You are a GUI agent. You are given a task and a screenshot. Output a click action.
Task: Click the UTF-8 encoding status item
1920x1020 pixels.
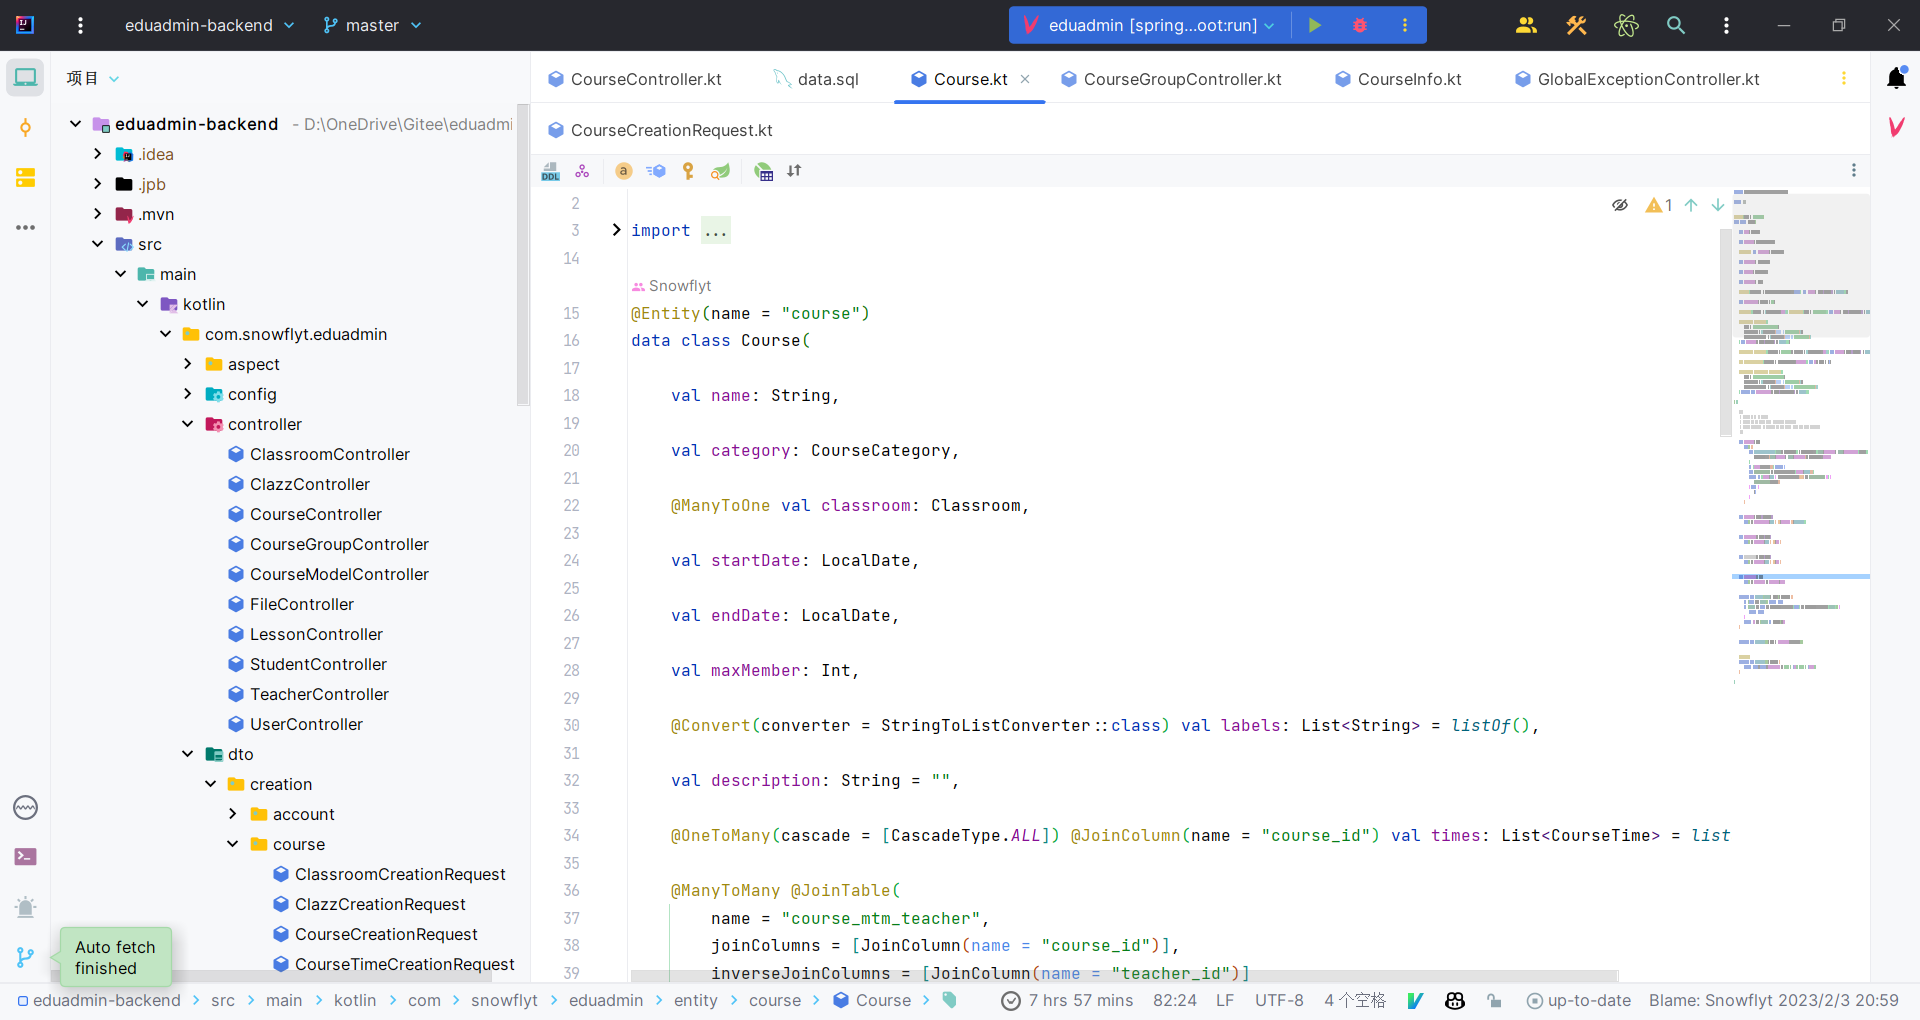pyautogui.click(x=1279, y=1000)
